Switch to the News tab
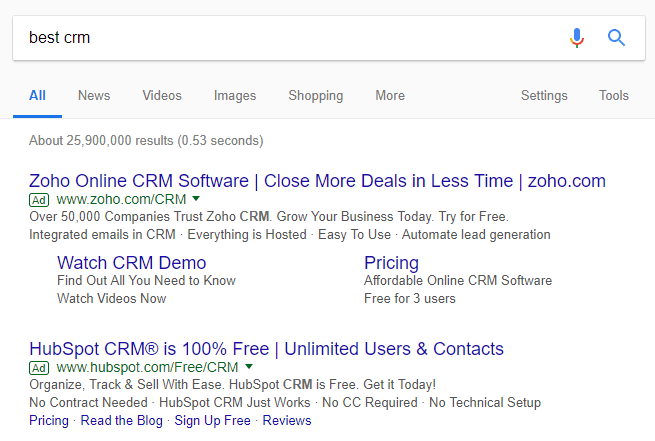 [94, 96]
